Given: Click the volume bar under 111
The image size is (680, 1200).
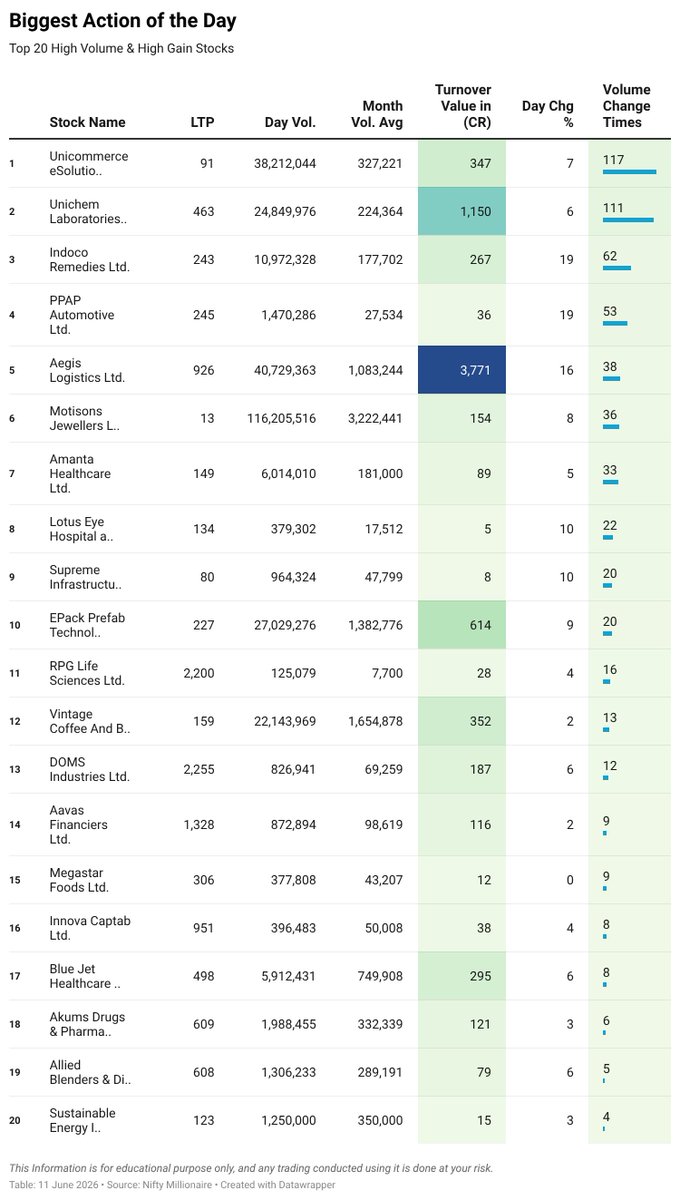Looking at the screenshot, I should (x=628, y=220).
